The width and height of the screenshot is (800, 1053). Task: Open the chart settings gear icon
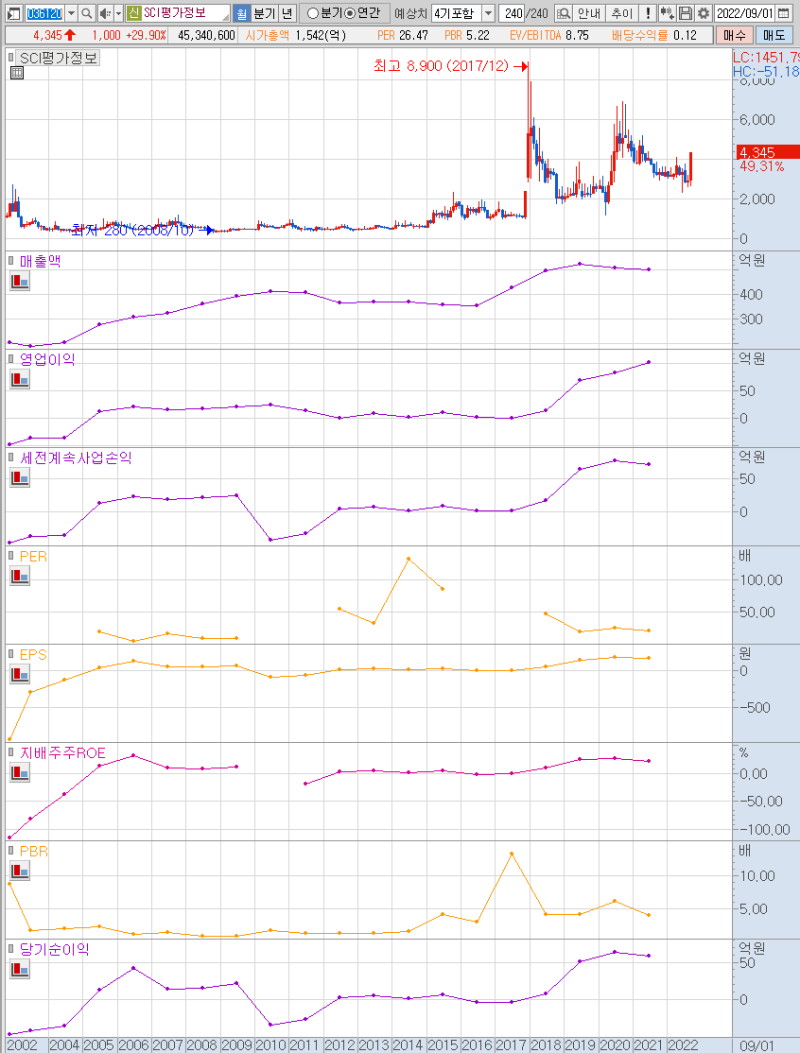[703, 13]
